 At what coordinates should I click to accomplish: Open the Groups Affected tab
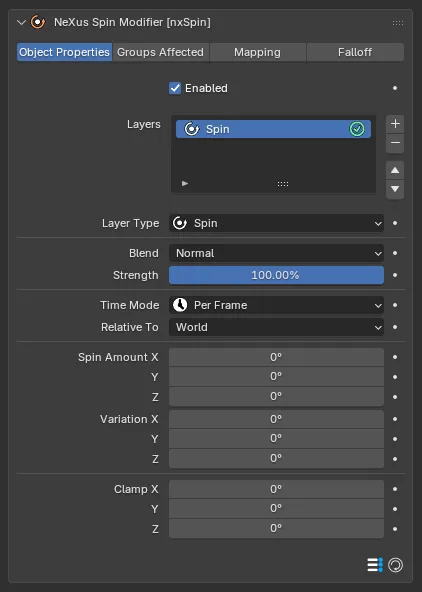click(160, 52)
